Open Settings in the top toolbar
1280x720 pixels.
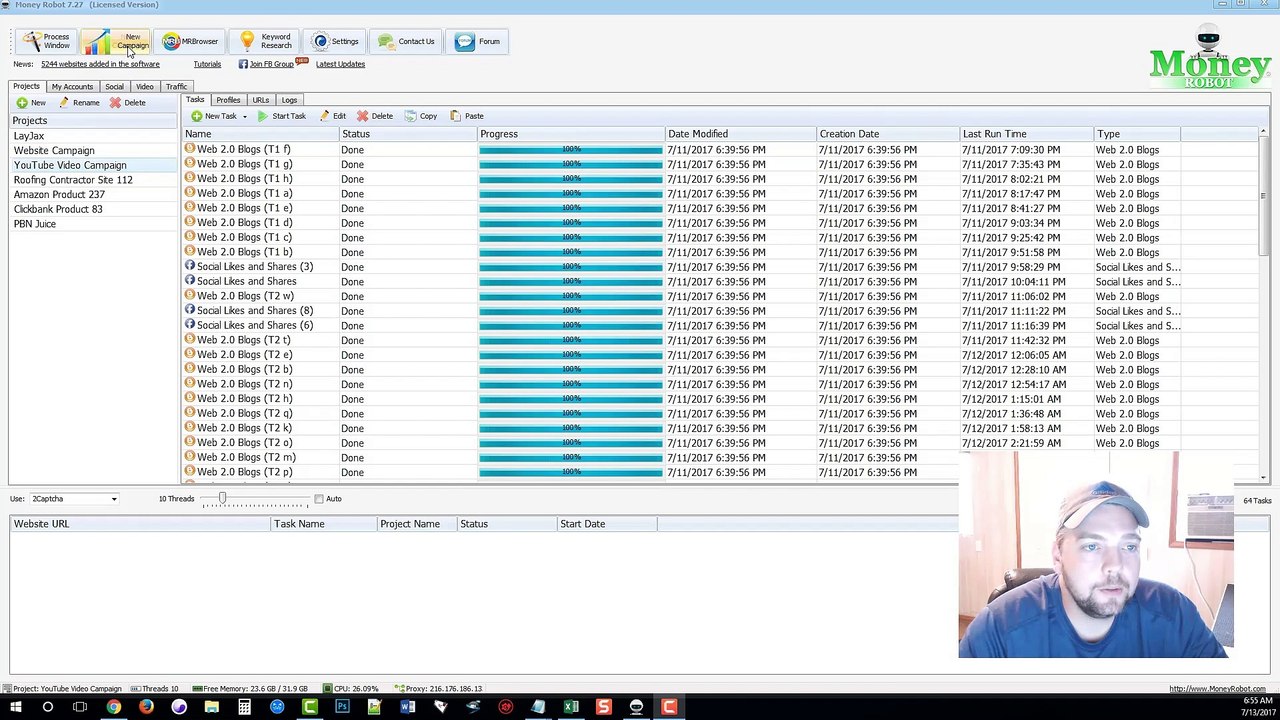click(335, 41)
